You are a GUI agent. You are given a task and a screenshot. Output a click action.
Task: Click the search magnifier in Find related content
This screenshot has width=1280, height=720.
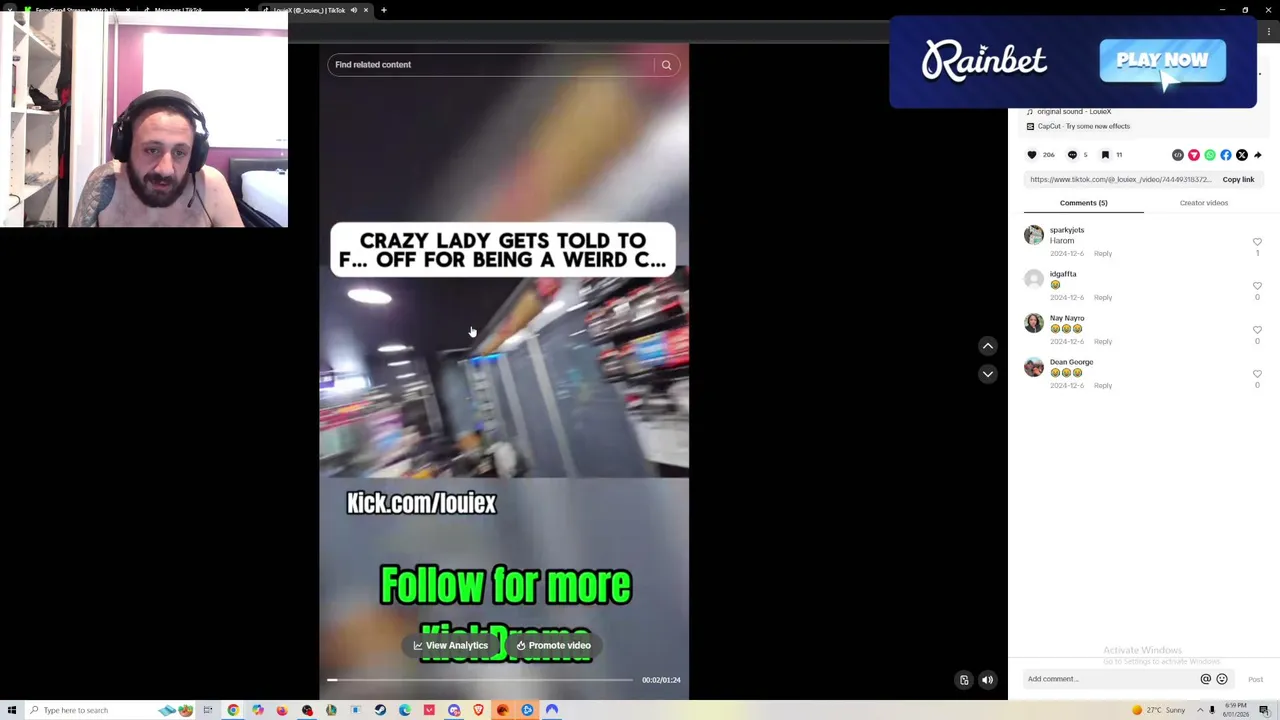667,65
